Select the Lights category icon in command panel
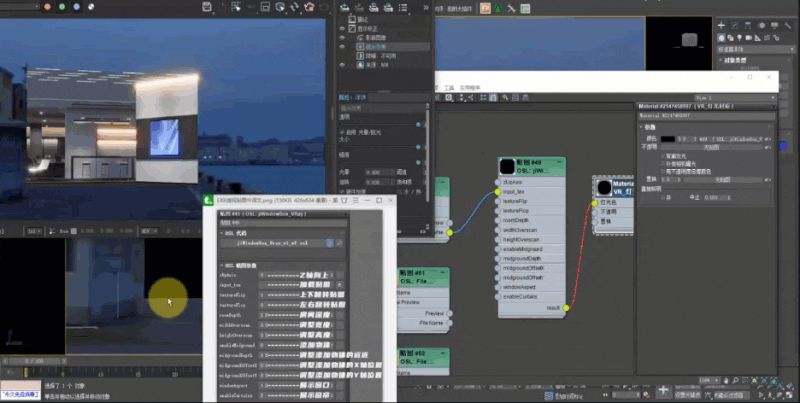Viewport: 800px width, 403px height. (739, 38)
